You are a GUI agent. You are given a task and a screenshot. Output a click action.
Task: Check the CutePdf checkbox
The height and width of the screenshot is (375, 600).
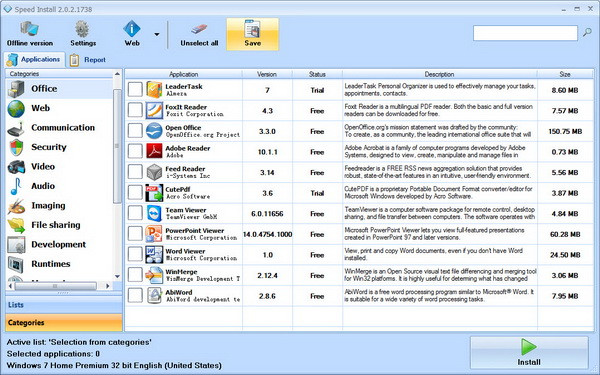[x=135, y=193]
